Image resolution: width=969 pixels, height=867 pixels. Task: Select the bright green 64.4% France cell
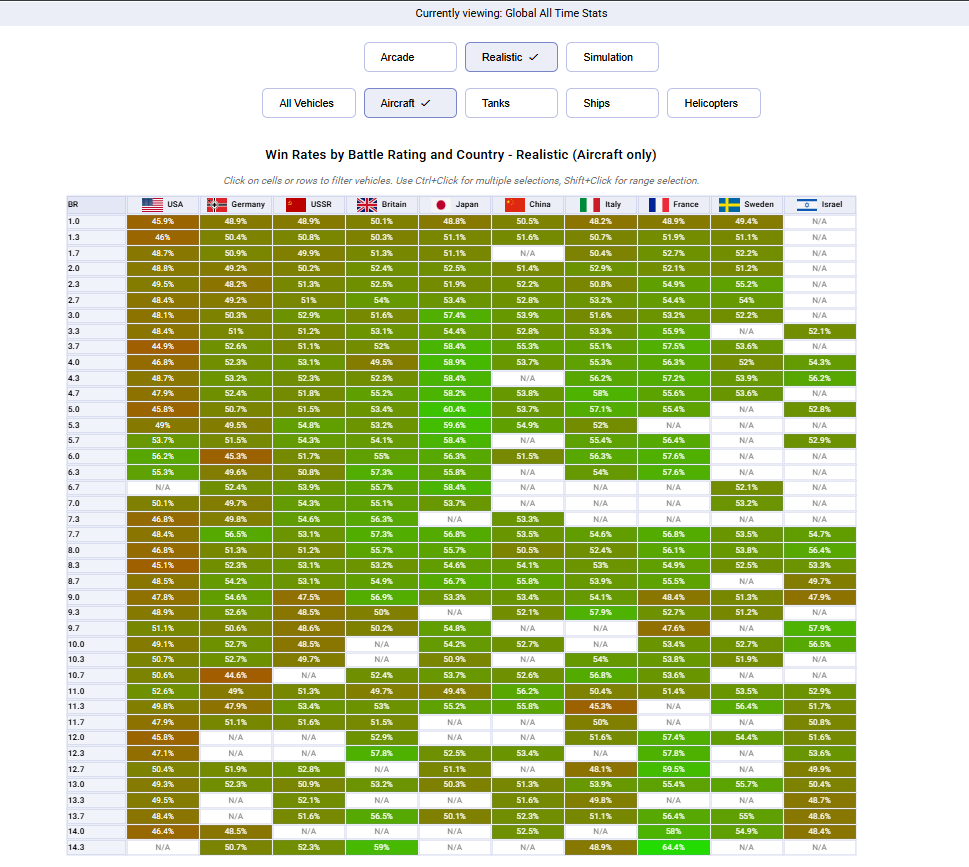tap(673, 847)
